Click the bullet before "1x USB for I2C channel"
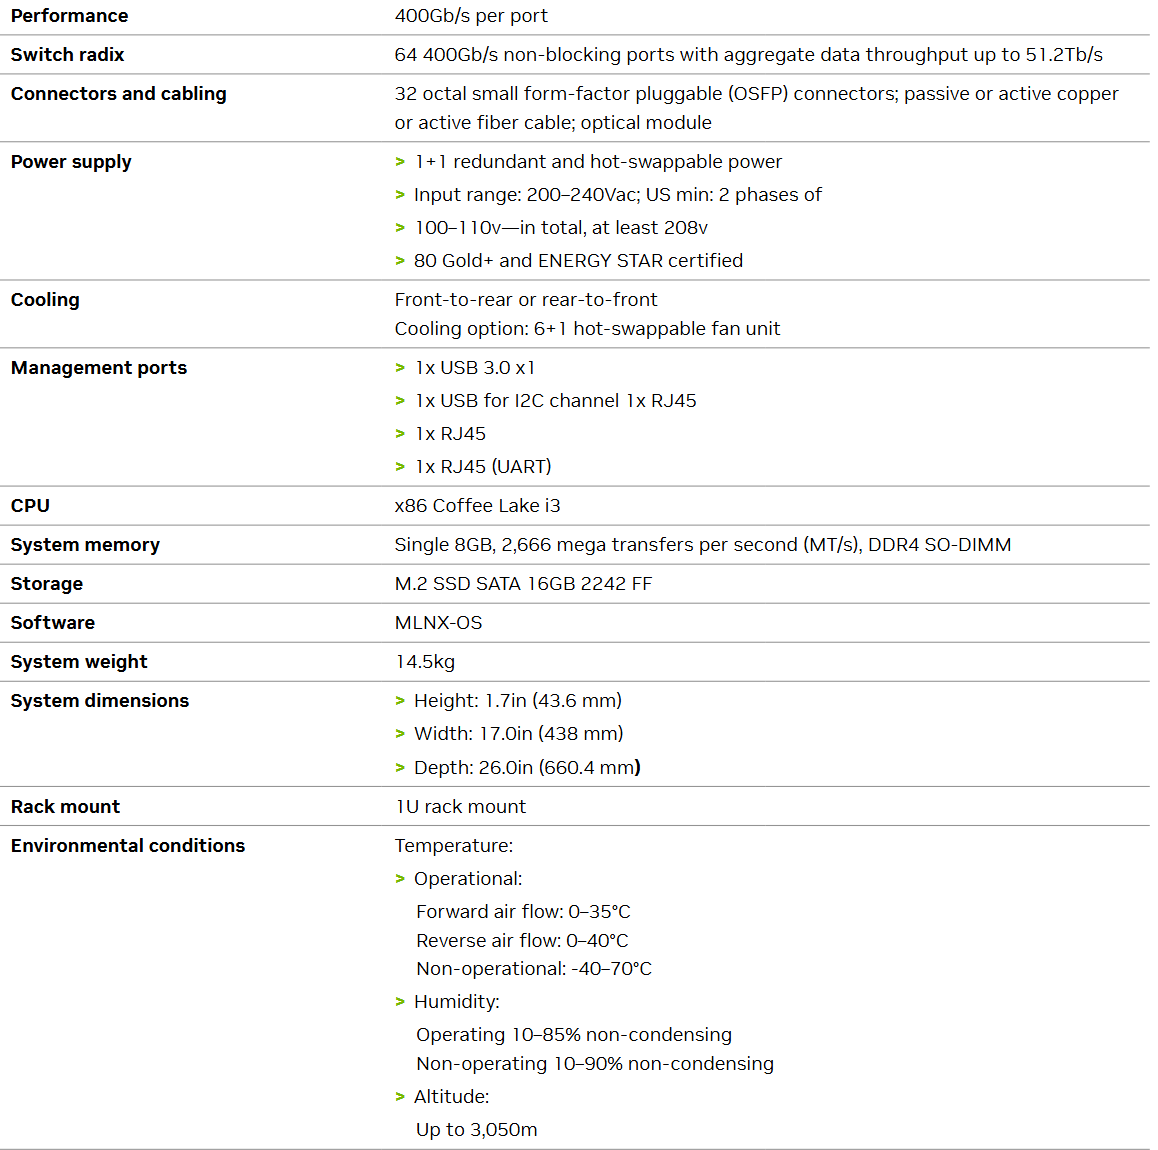This screenshot has height=1150, width=1158. click(400, 401)
